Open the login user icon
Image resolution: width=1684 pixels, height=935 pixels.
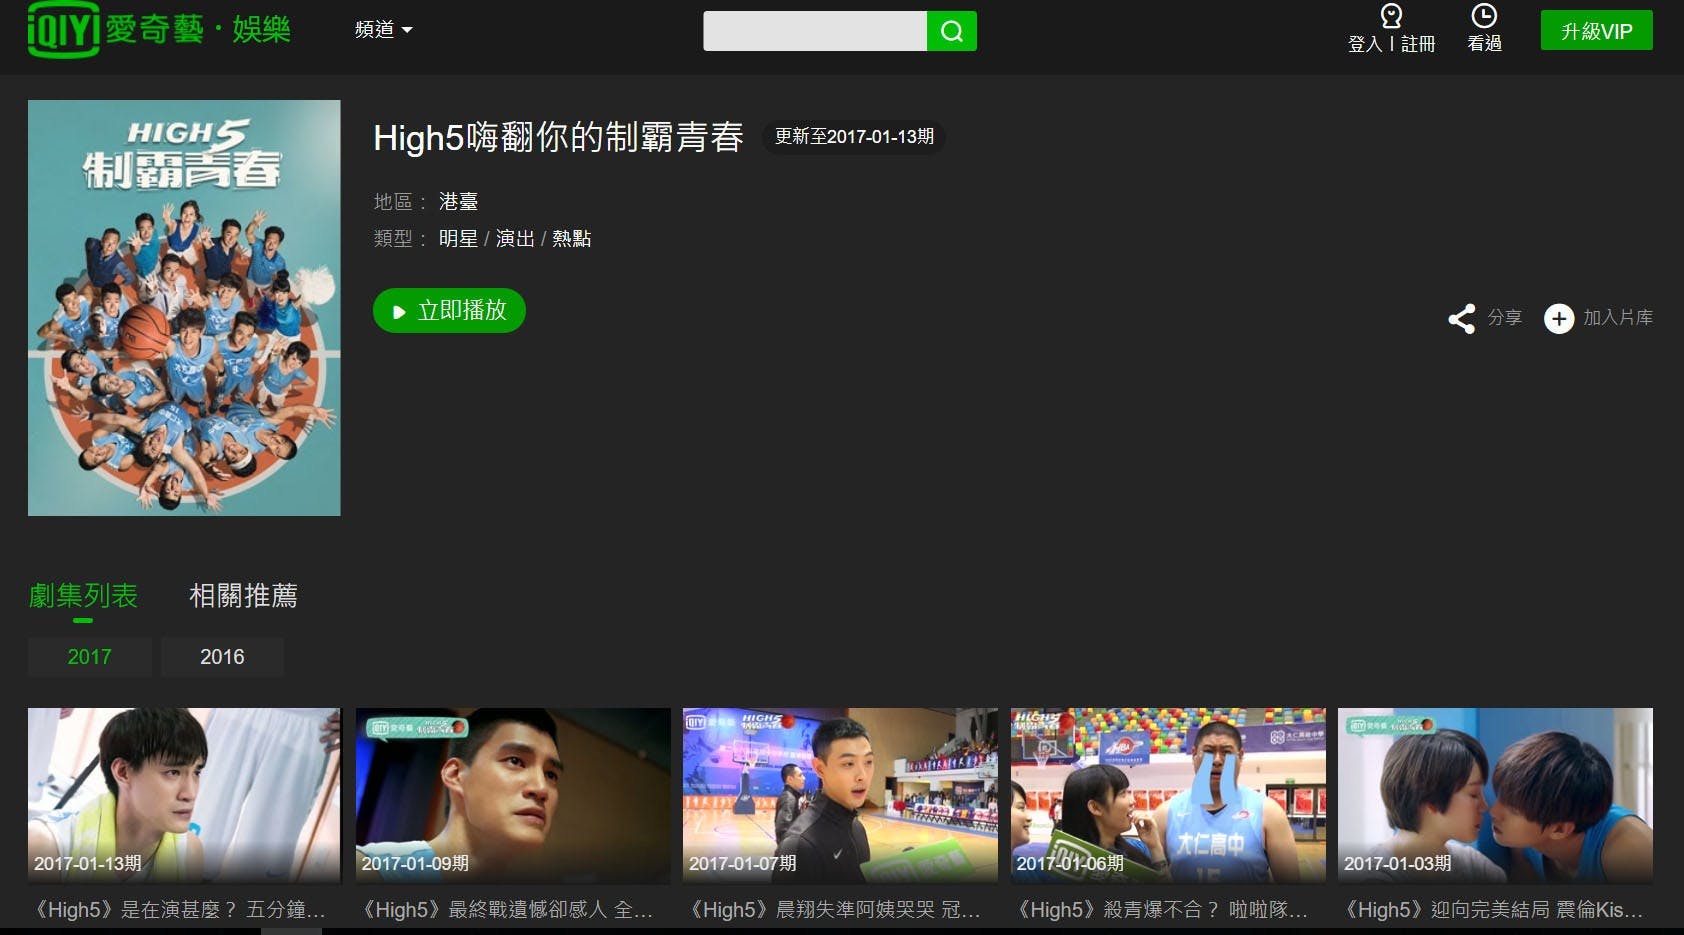(x=1391, y=16)
